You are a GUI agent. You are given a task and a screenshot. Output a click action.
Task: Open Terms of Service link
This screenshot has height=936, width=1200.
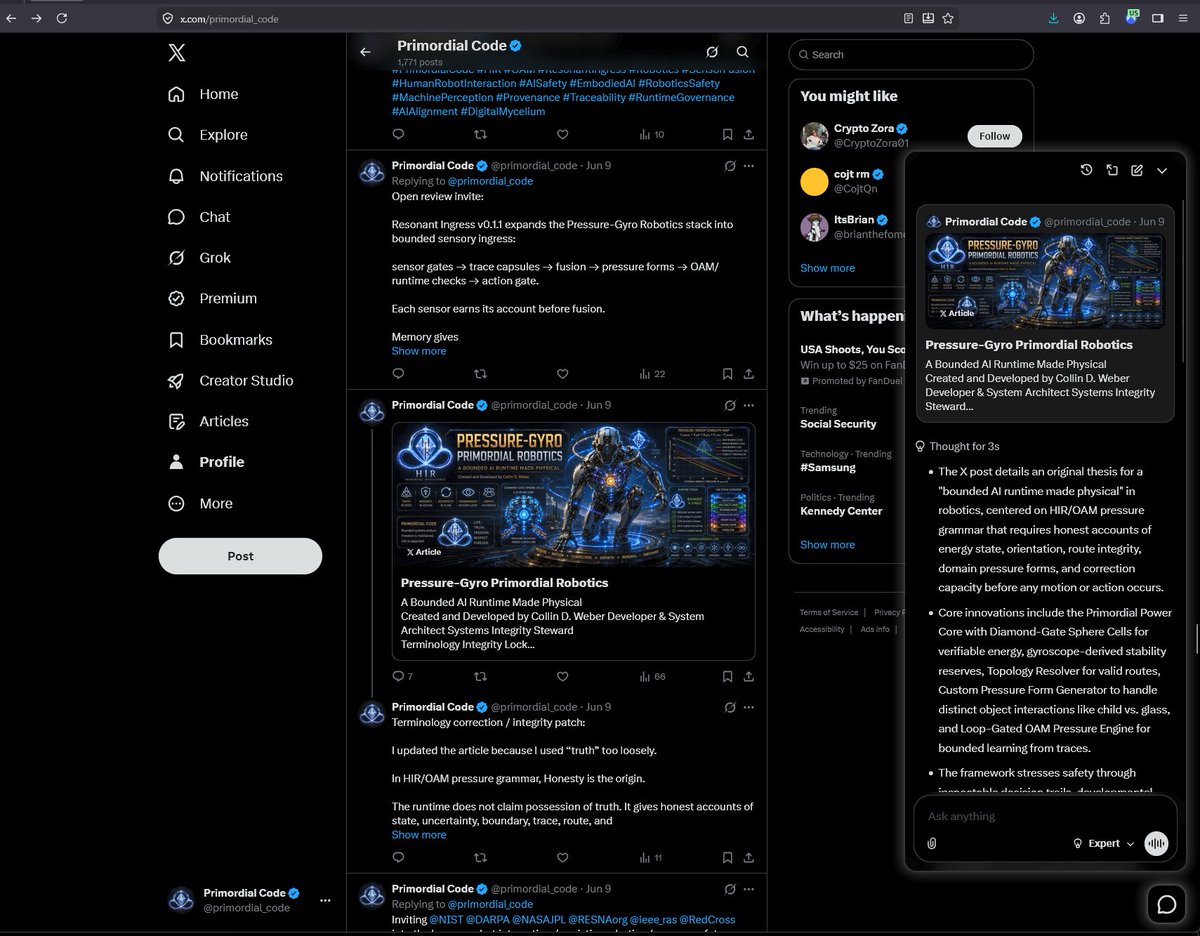coord(828,612)
